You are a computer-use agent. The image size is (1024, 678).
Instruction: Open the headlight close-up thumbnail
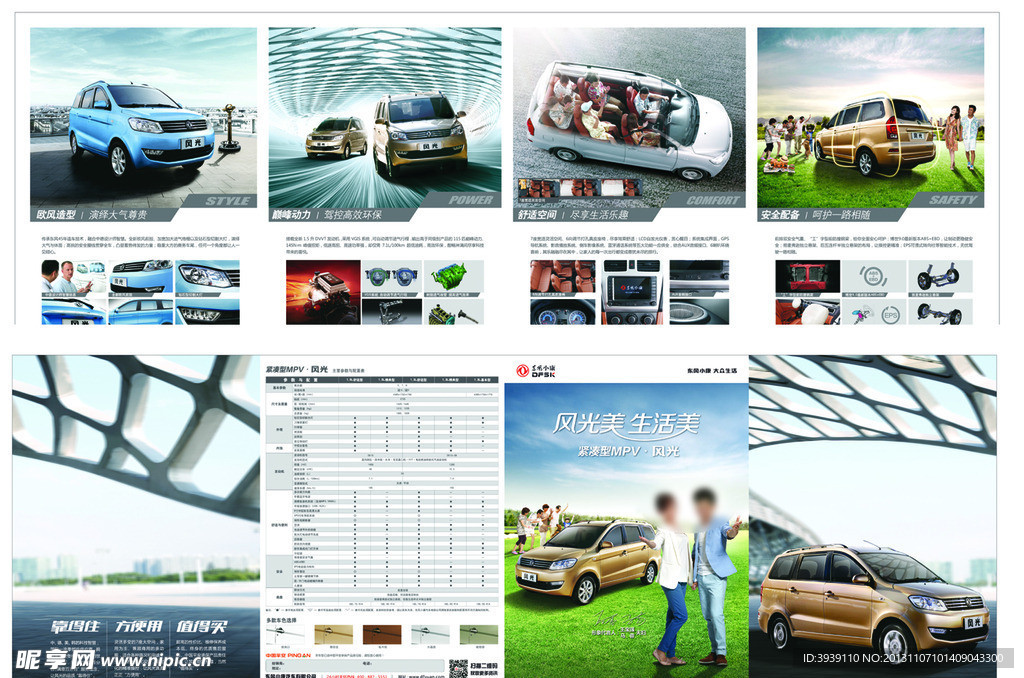208,277
